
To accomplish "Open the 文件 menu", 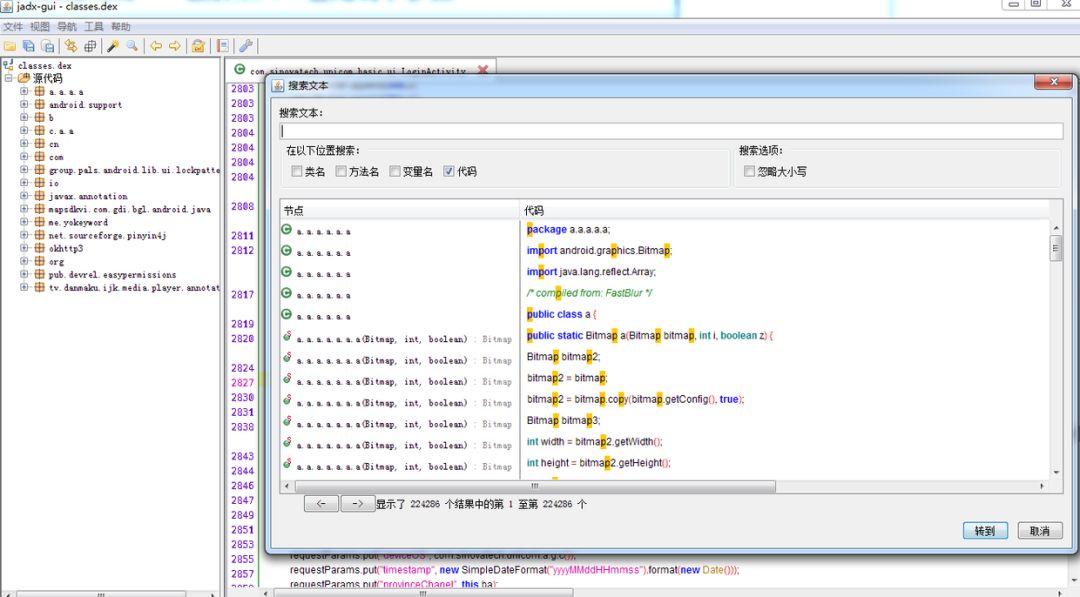I will click(x=13, y=27).
